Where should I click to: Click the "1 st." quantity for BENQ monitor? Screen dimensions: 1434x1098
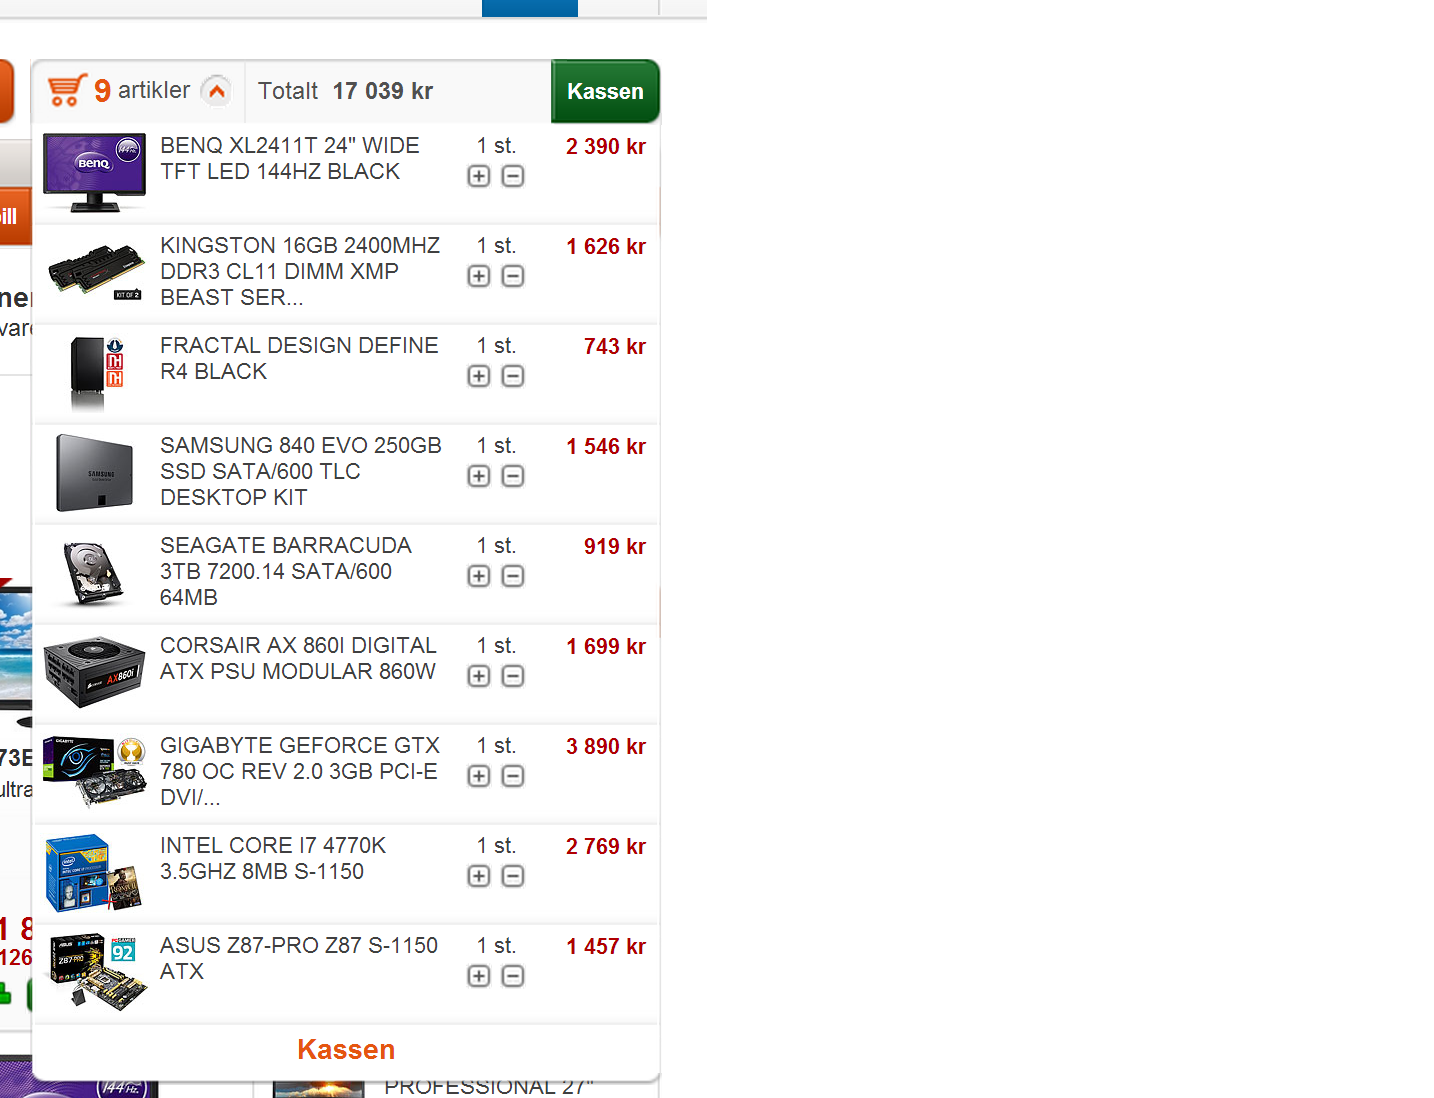(x=497, y=146)
